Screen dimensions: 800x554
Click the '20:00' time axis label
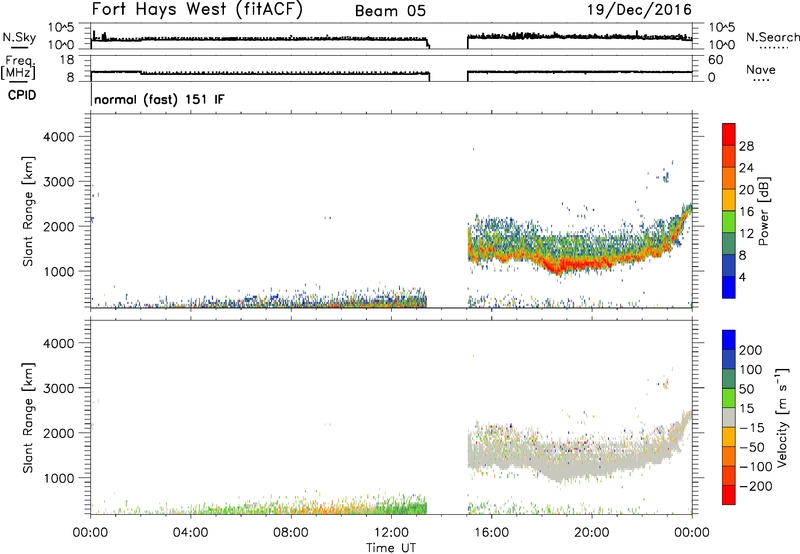[591, 533]
